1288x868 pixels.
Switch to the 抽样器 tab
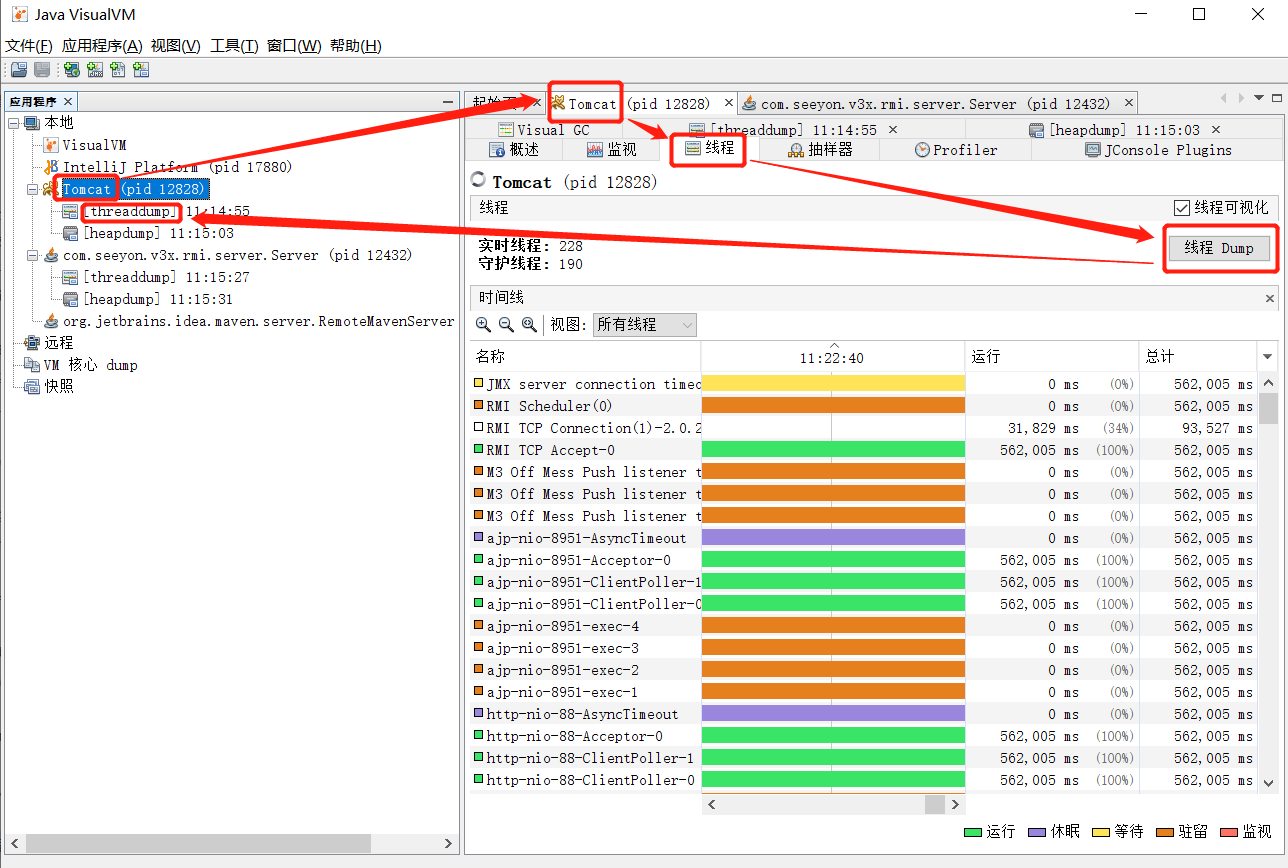point(820,150)
